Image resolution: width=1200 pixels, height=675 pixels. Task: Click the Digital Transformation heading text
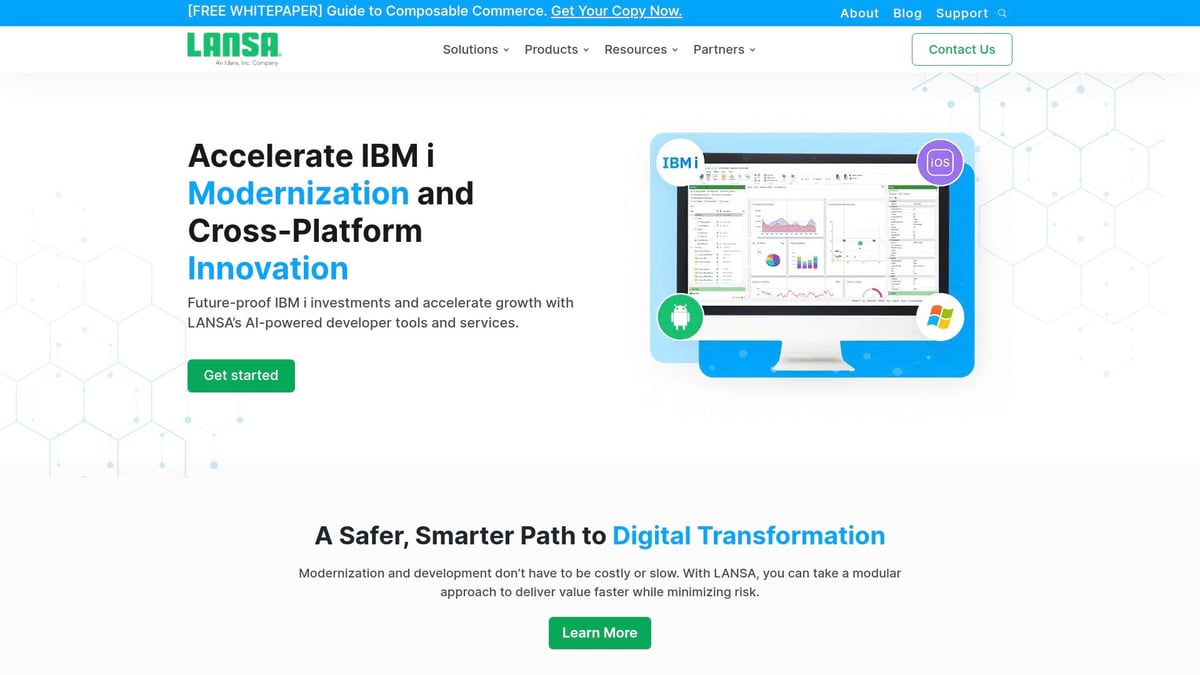coord(749,535)
